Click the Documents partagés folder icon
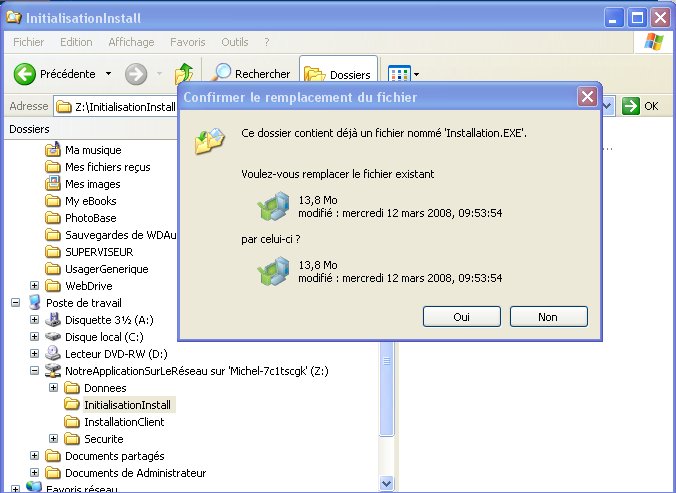This screenshot has width=676, height=493. [53, 456]
